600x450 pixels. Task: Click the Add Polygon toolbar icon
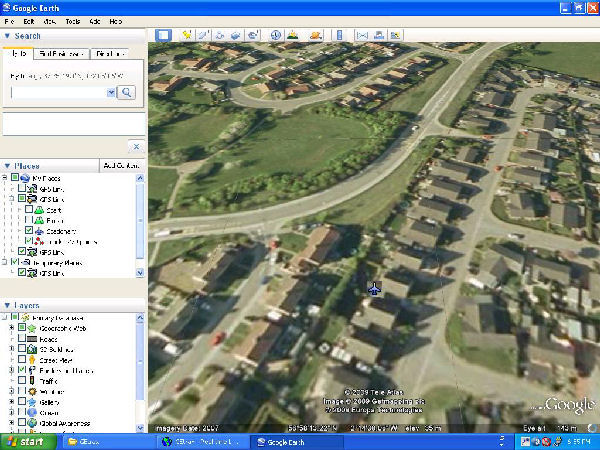click(x=203, y=35)
